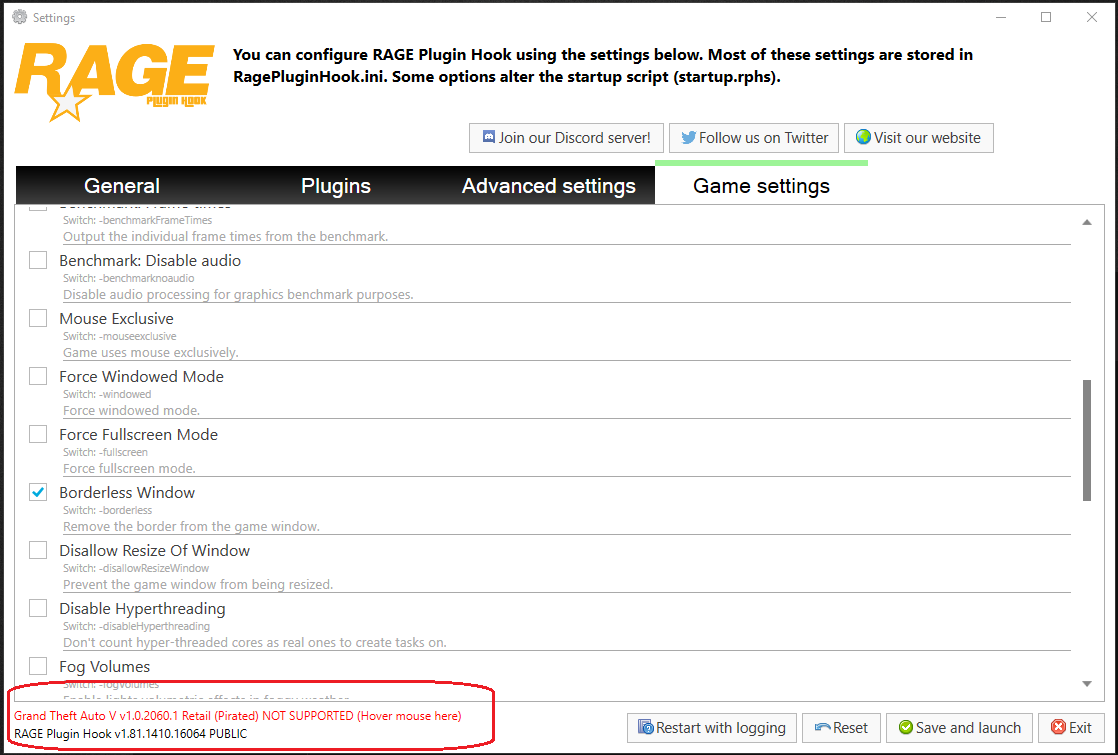
Task: Enable Disallow Resize Of Window
Action: click(x=38, y=550)
